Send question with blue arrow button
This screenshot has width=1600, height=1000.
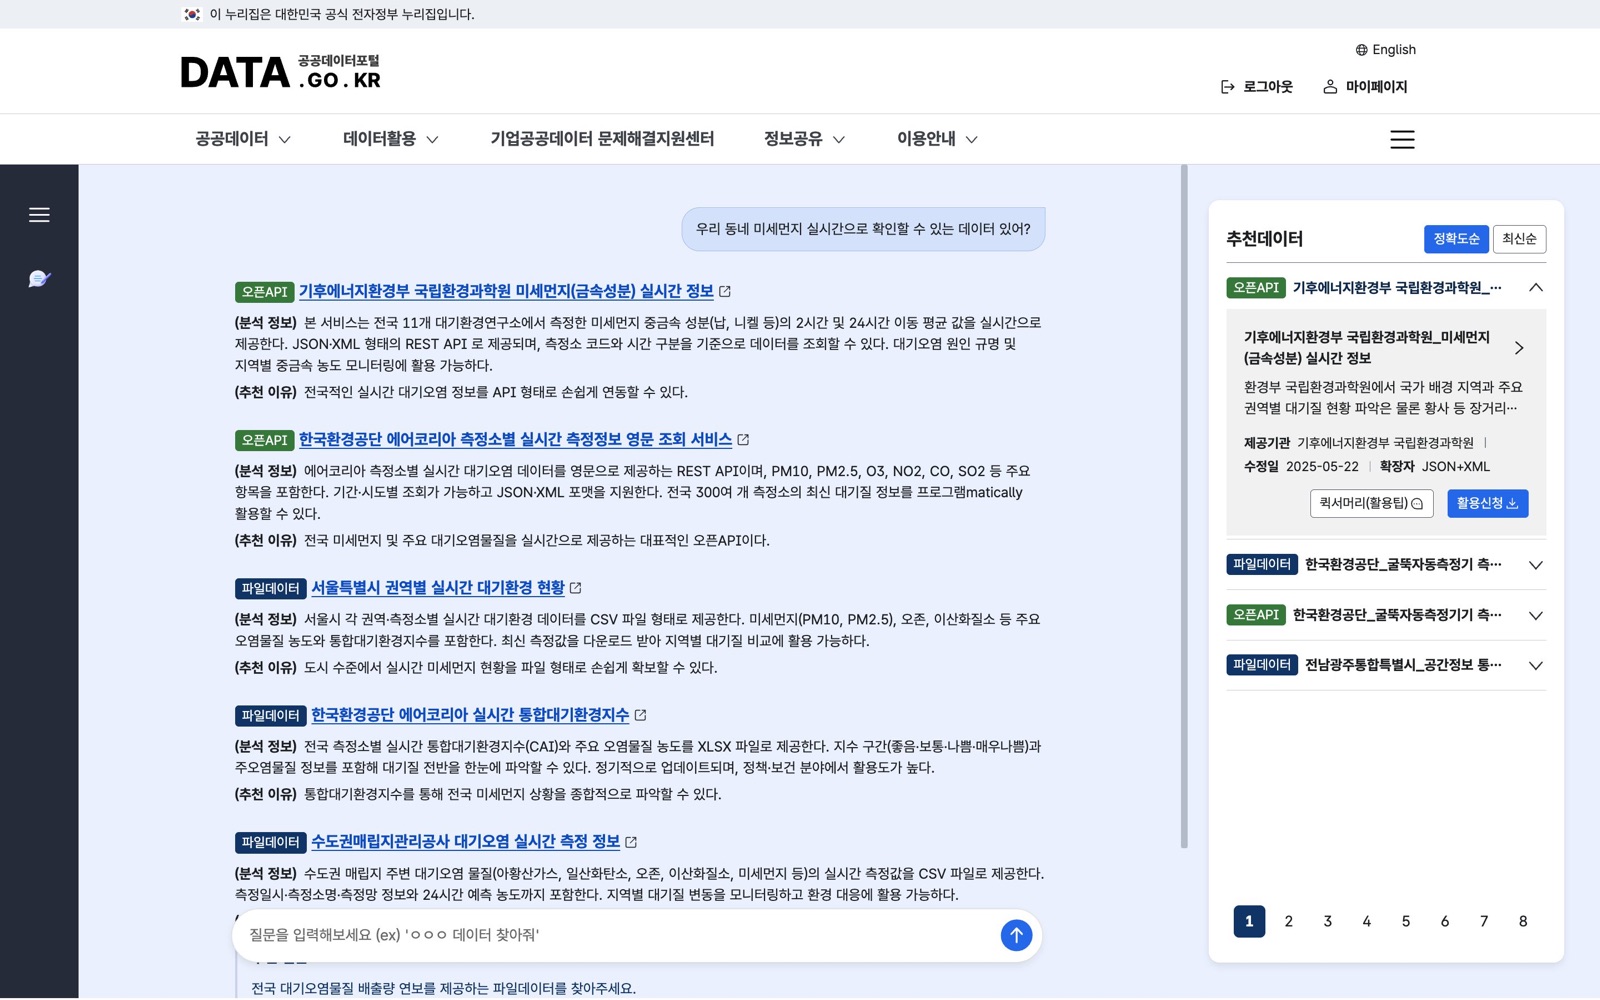[x=1016, y=935]
